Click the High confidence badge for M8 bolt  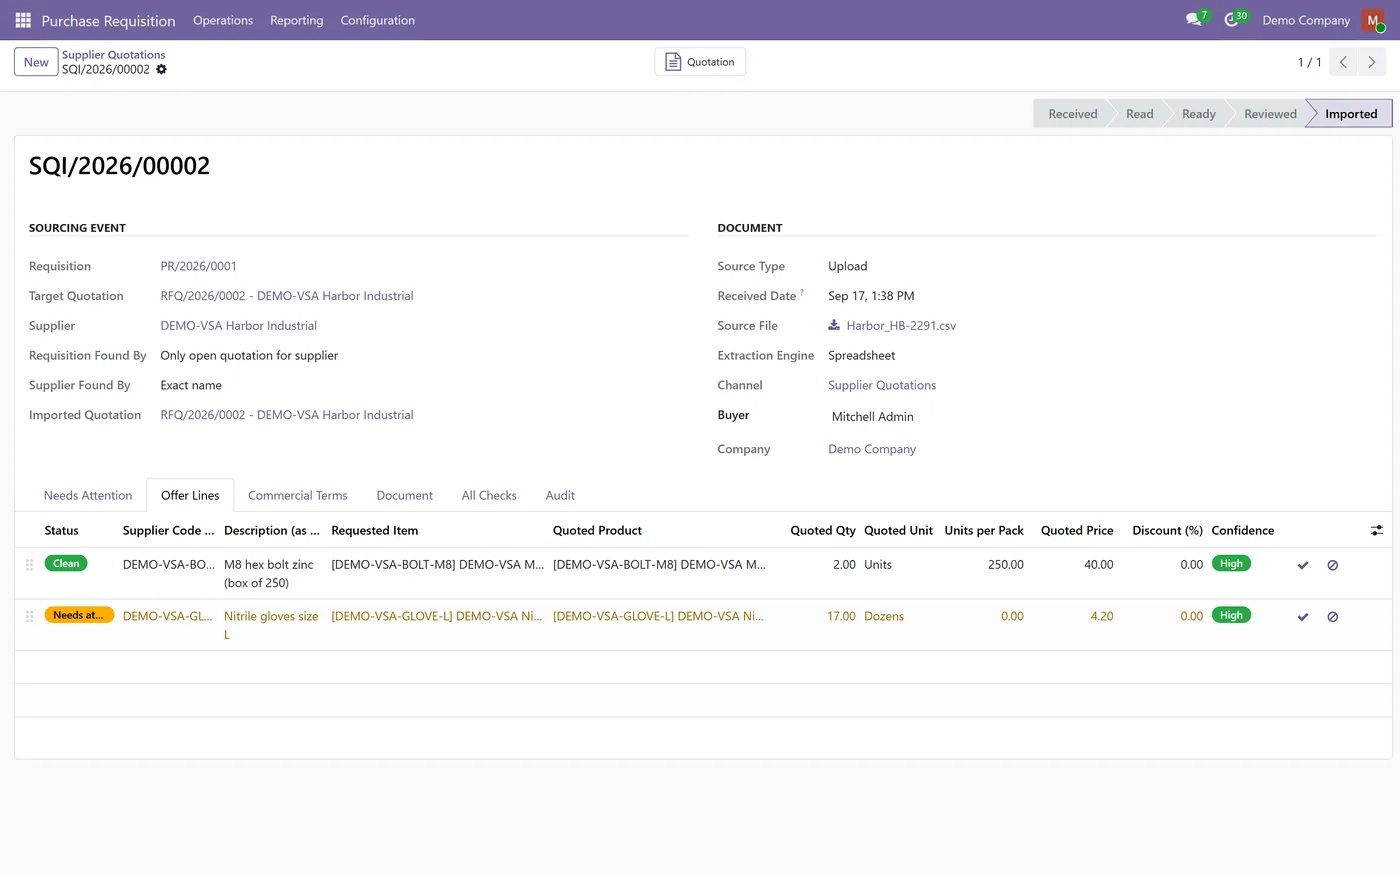coord(1231,564)
